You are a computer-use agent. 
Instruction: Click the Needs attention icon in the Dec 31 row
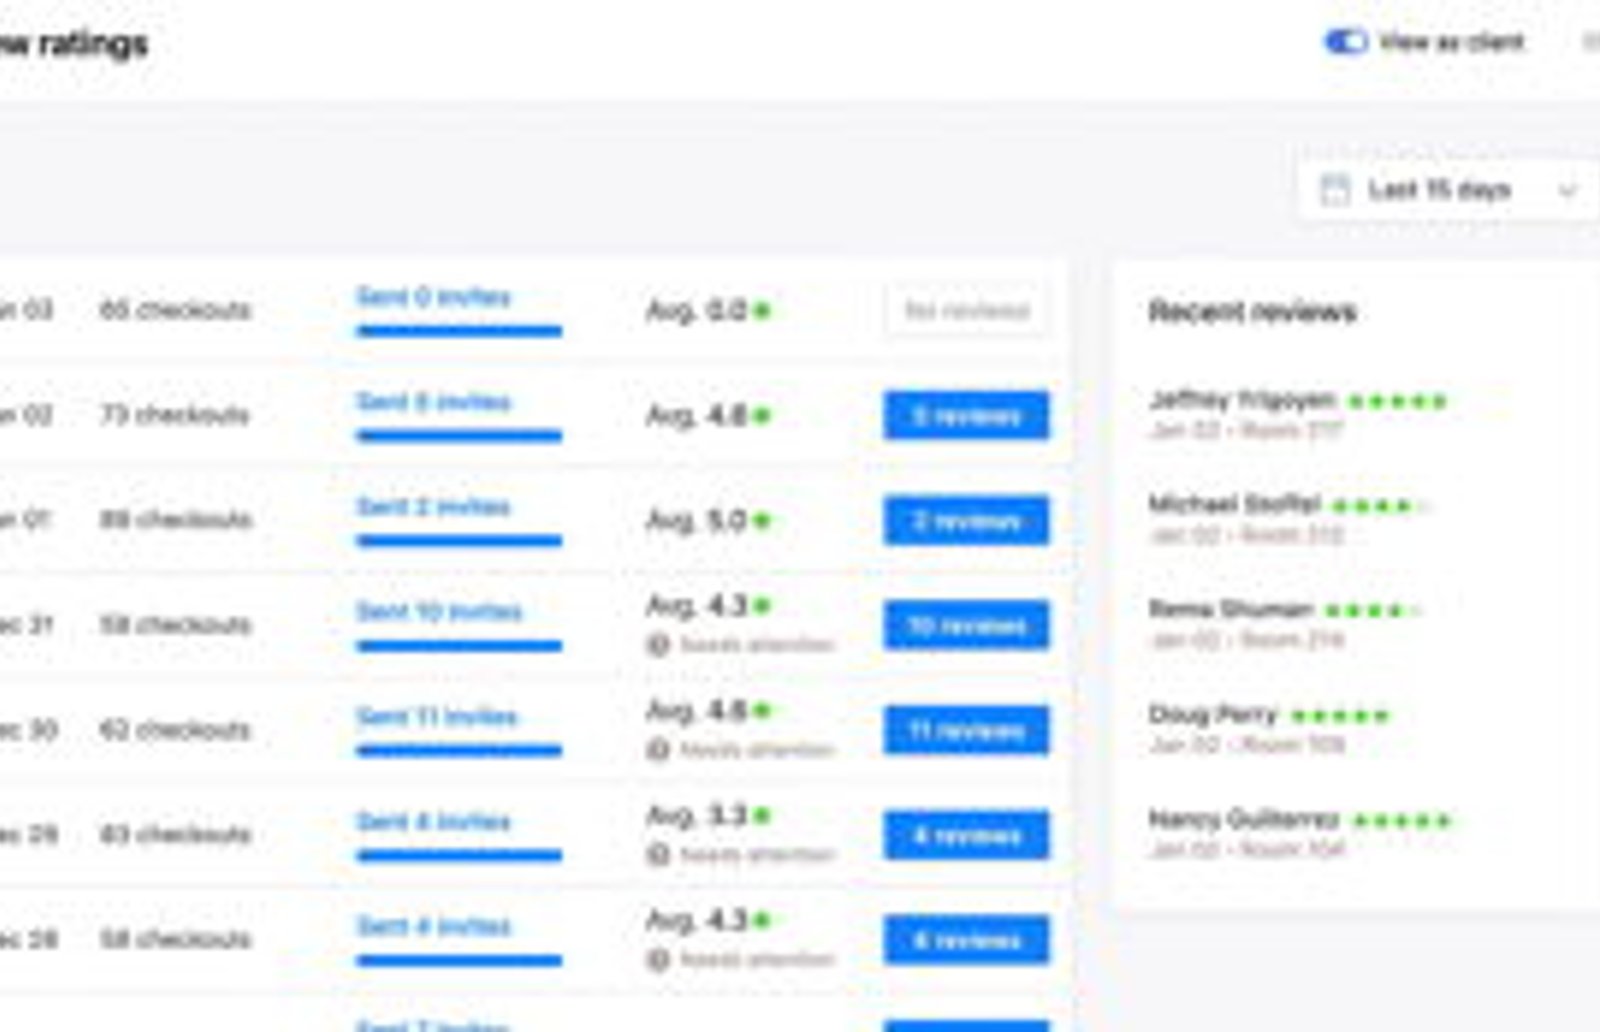tap(657, 645)
